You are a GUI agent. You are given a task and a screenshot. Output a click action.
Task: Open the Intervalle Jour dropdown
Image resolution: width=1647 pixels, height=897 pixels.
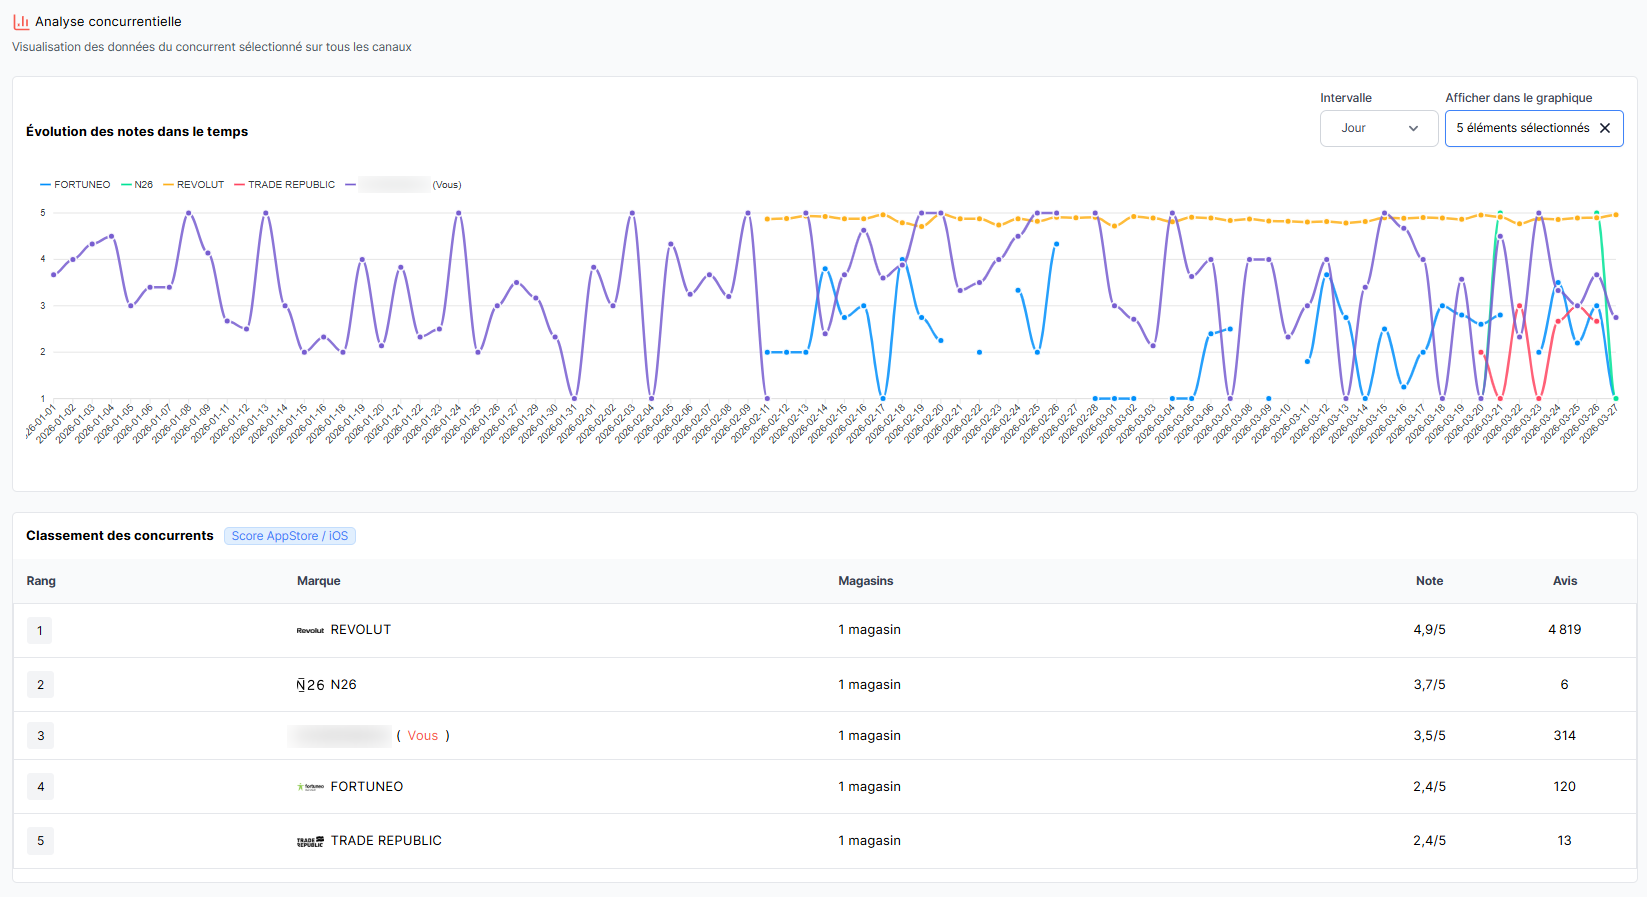(x=1378, y=128)
